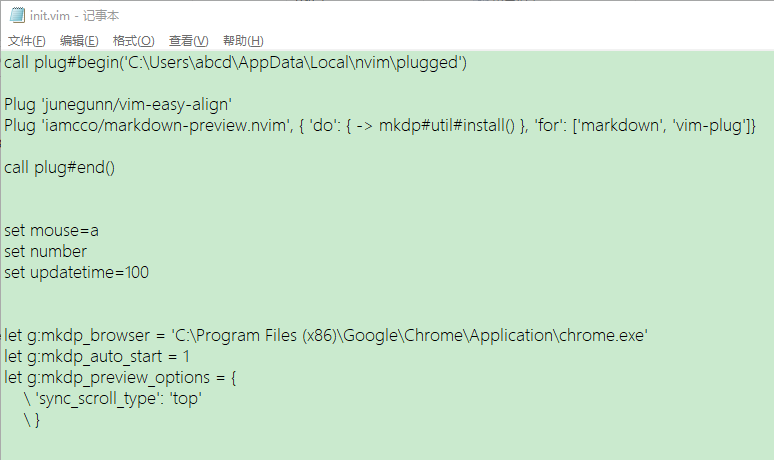Click the init.vim window title text
Screen dimensions: 774x460
(74, 16)
